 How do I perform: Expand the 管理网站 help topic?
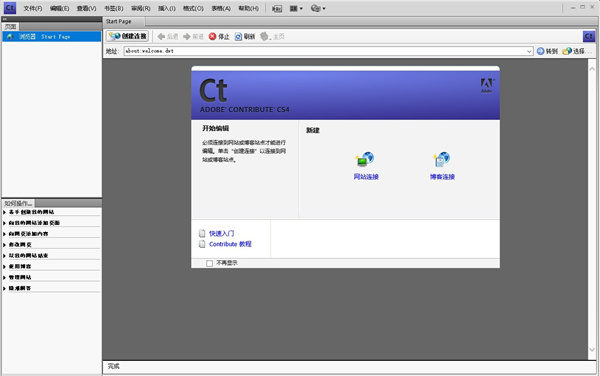[20, 277]
